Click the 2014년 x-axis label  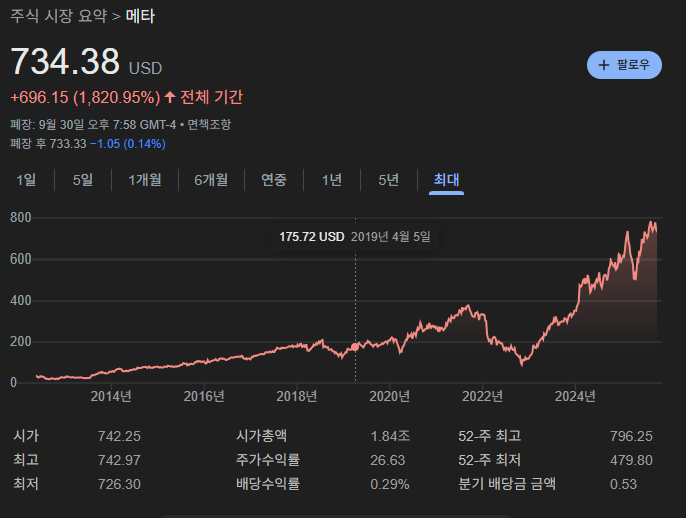click(111, 396)
